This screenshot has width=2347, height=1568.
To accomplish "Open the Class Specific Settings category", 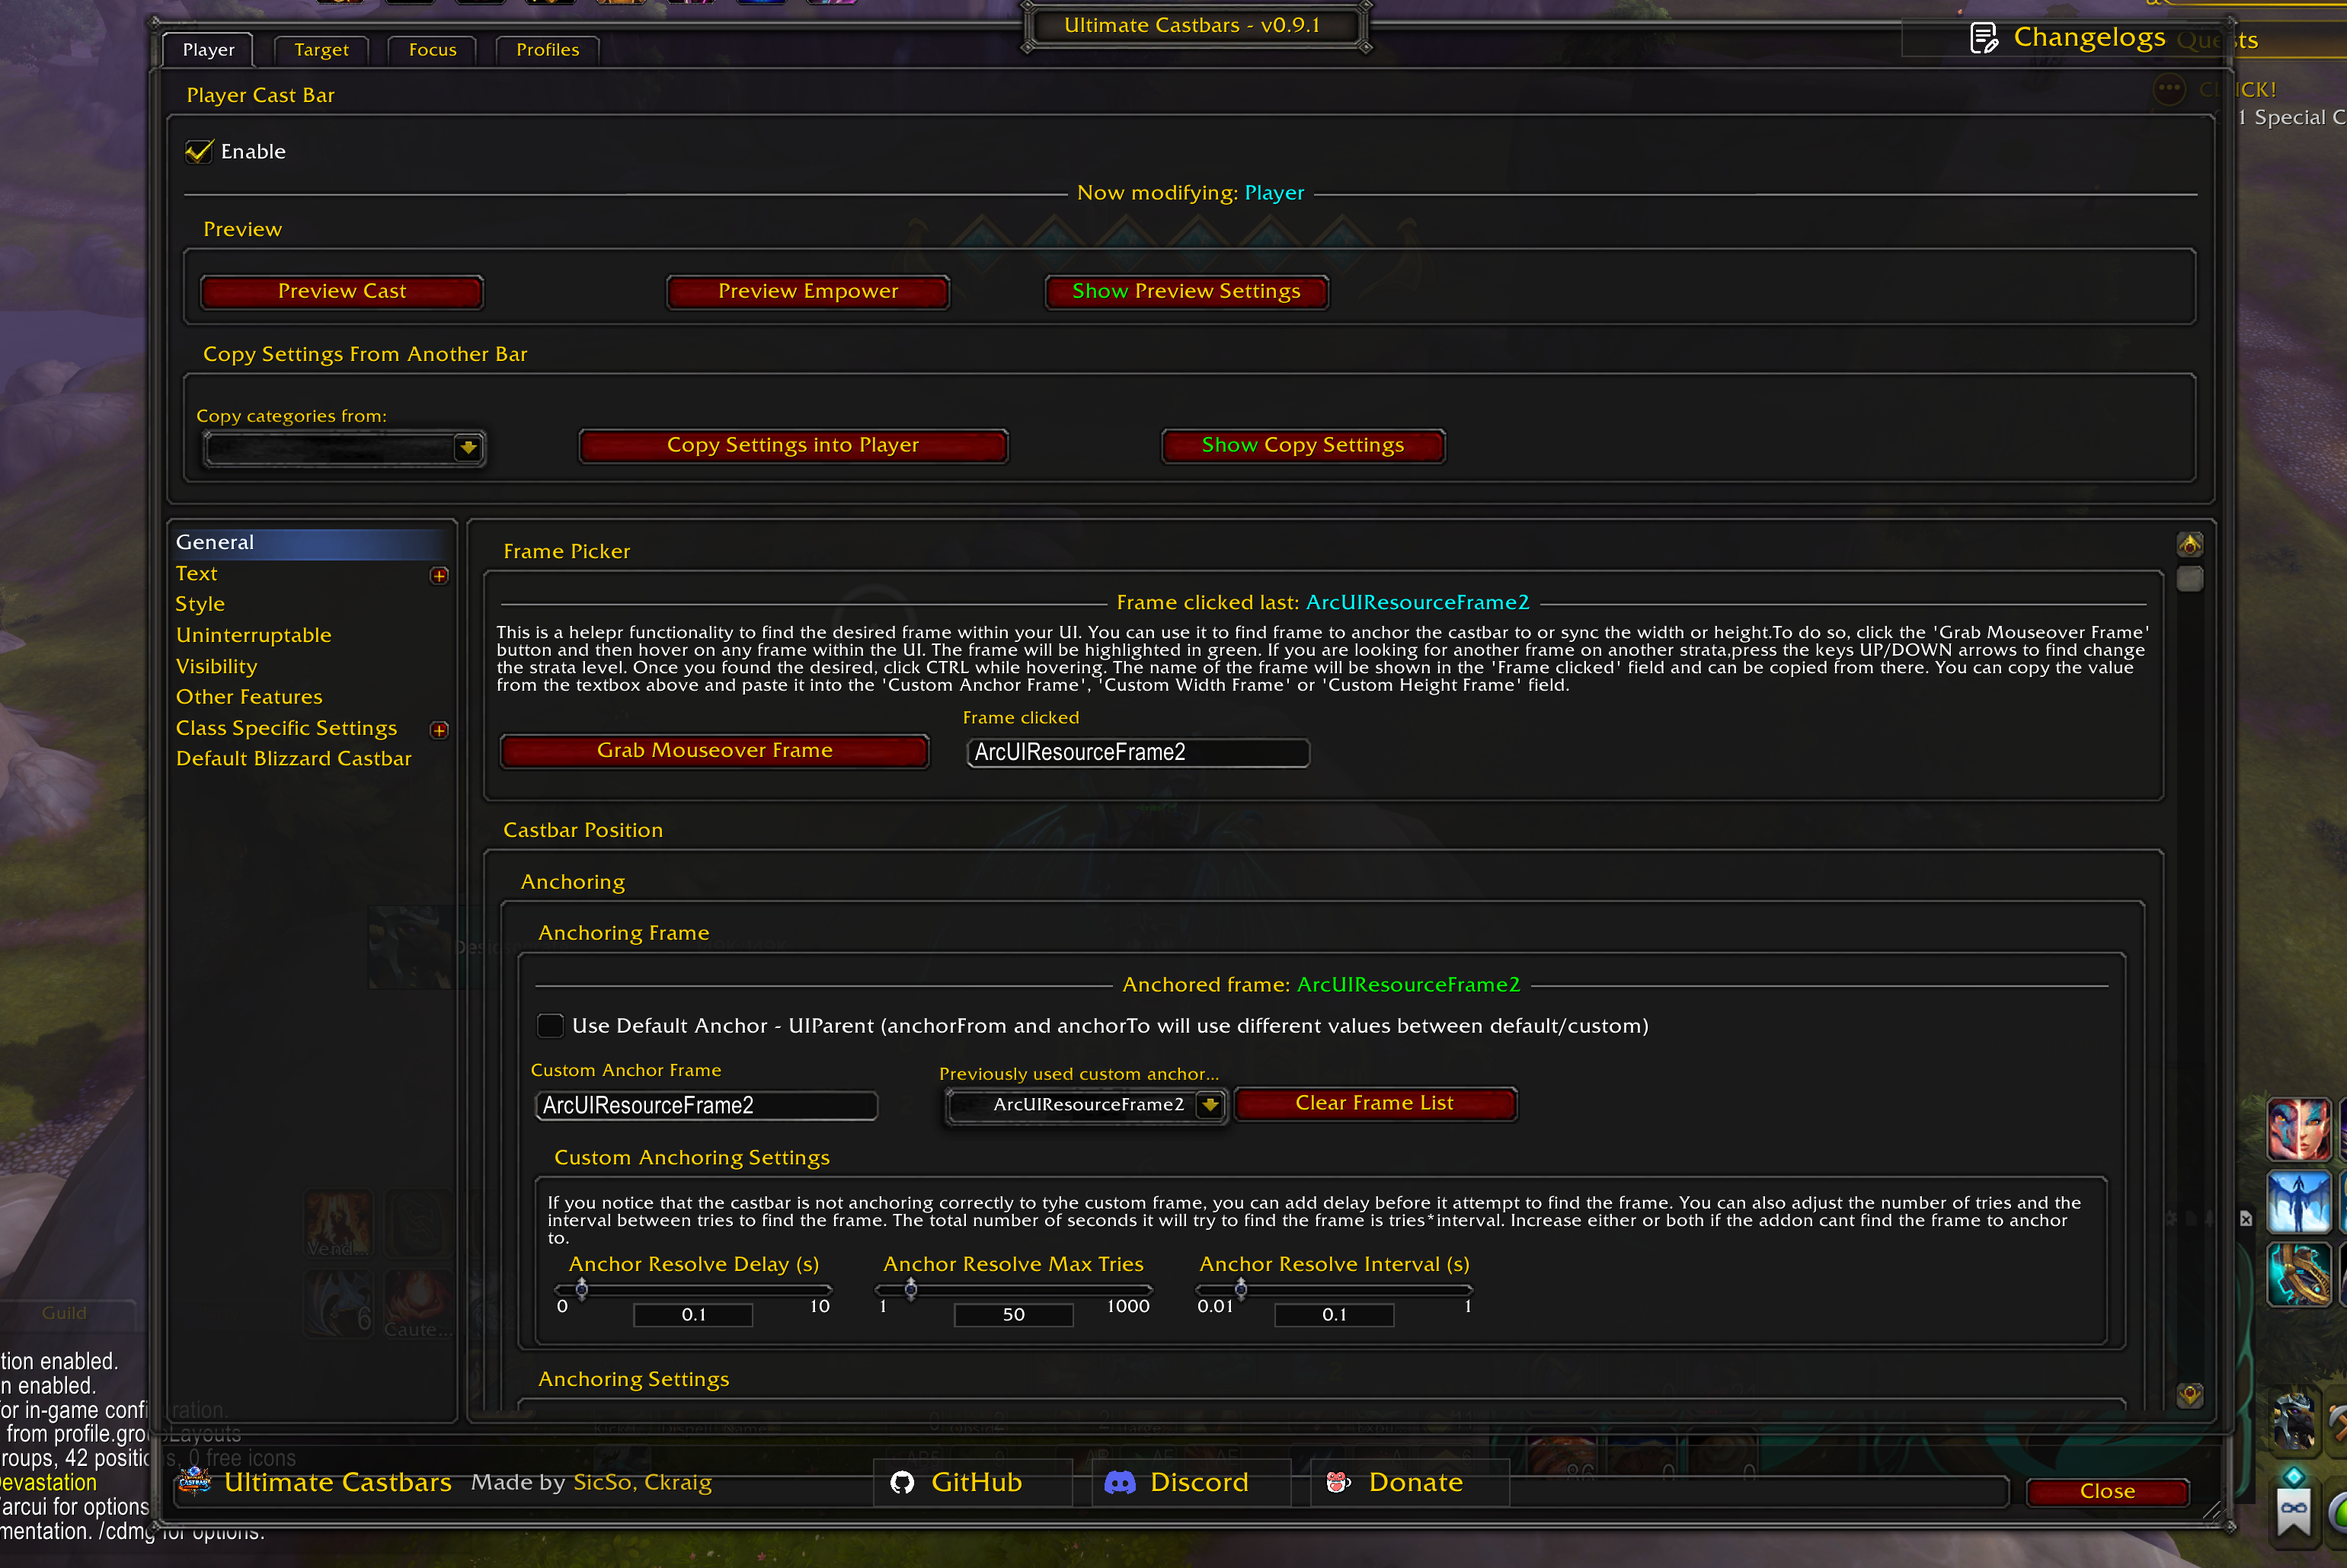I will coord(286,728).
